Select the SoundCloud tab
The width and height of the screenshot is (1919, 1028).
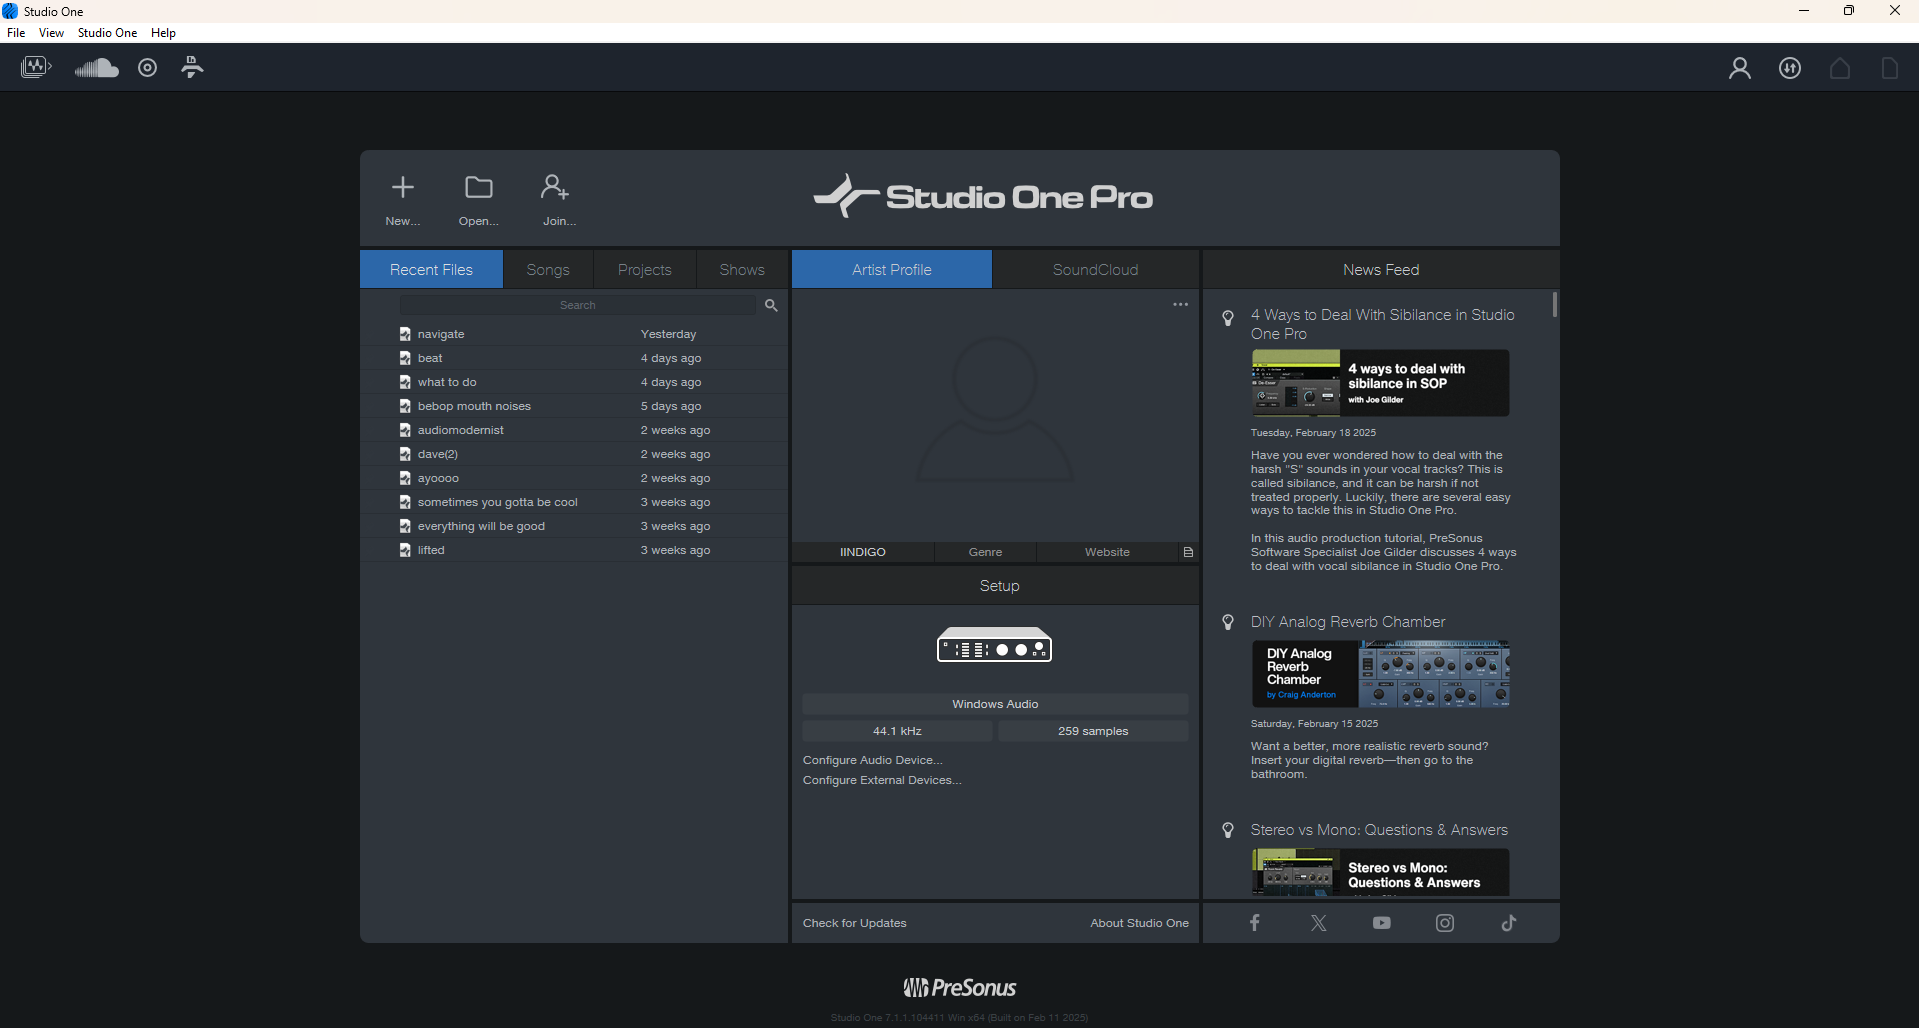[1095, 270]
